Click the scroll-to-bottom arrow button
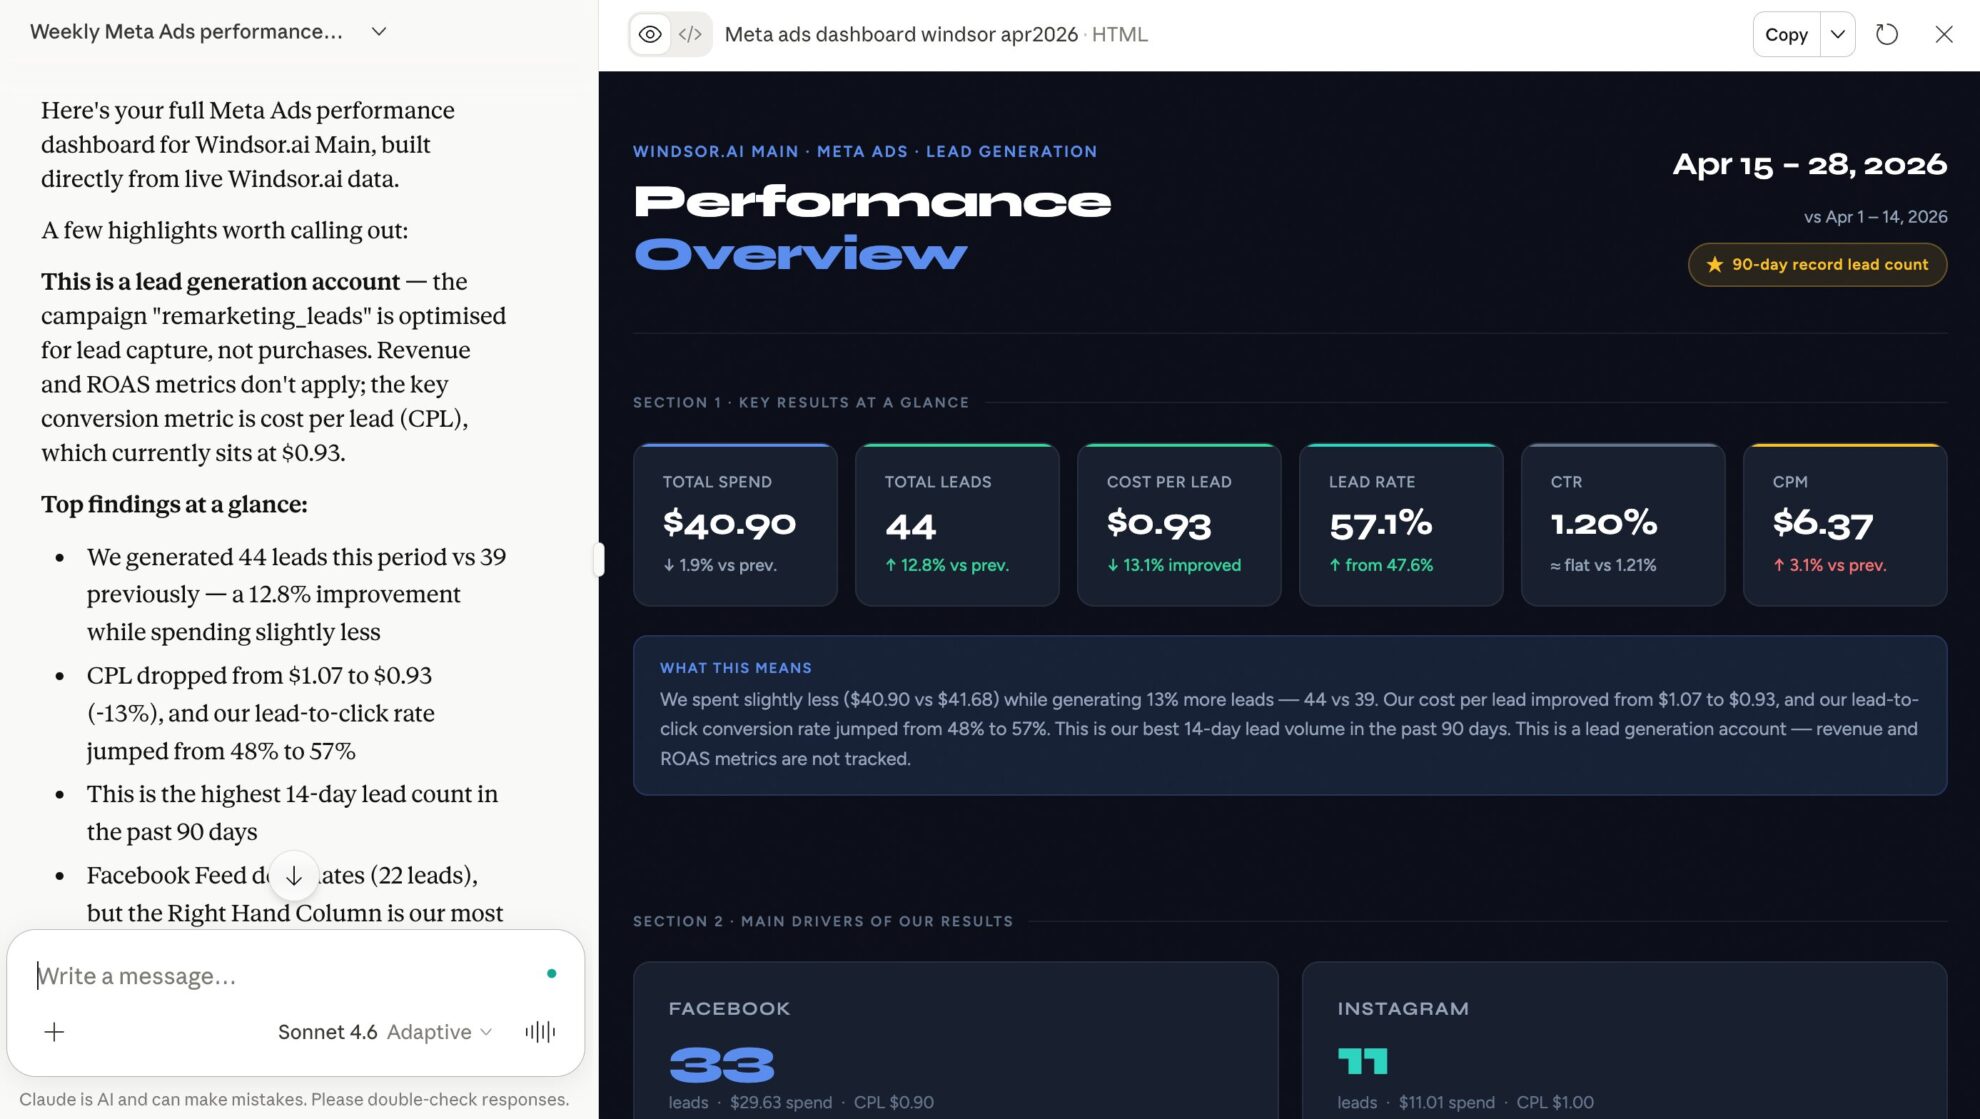The width and height of the screenshot is (1980, 1119). pos(294,876)
